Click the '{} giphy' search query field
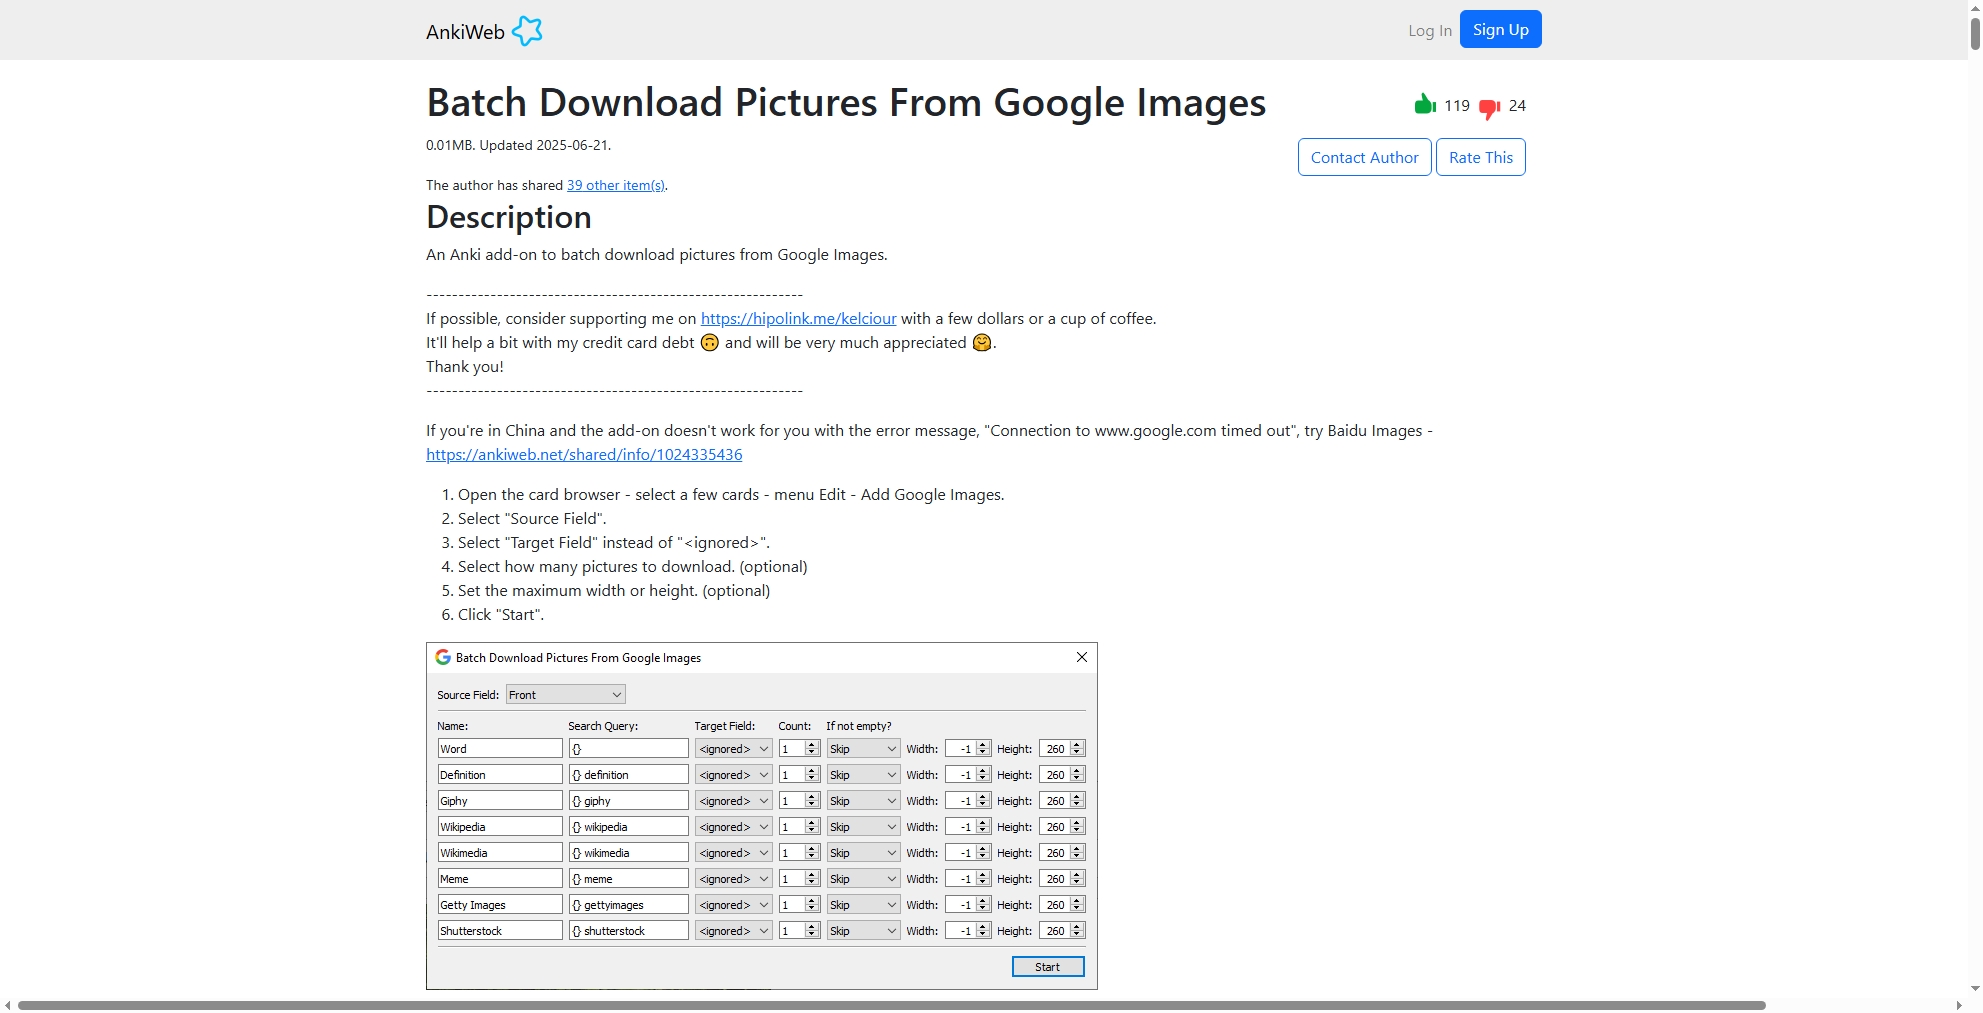This screenshot has height=1013, width=1983. 628,800
